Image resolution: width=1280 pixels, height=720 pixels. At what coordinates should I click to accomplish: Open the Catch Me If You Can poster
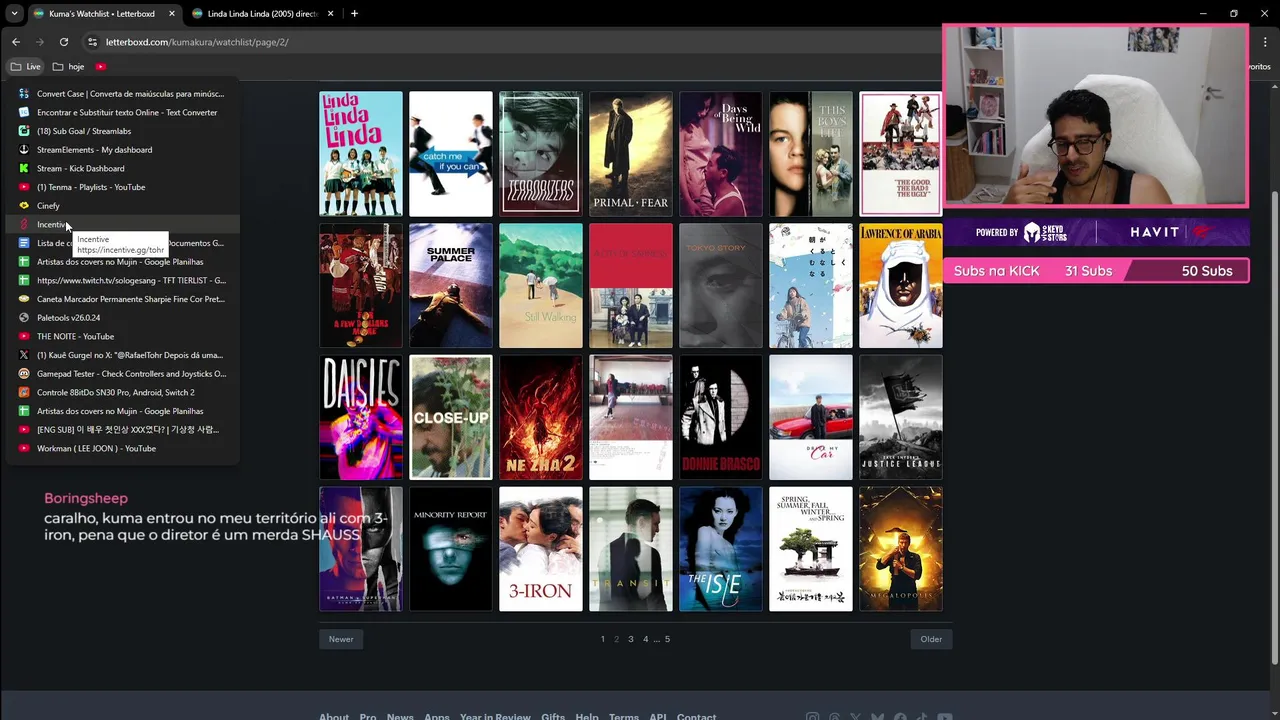tap(451, 154)
